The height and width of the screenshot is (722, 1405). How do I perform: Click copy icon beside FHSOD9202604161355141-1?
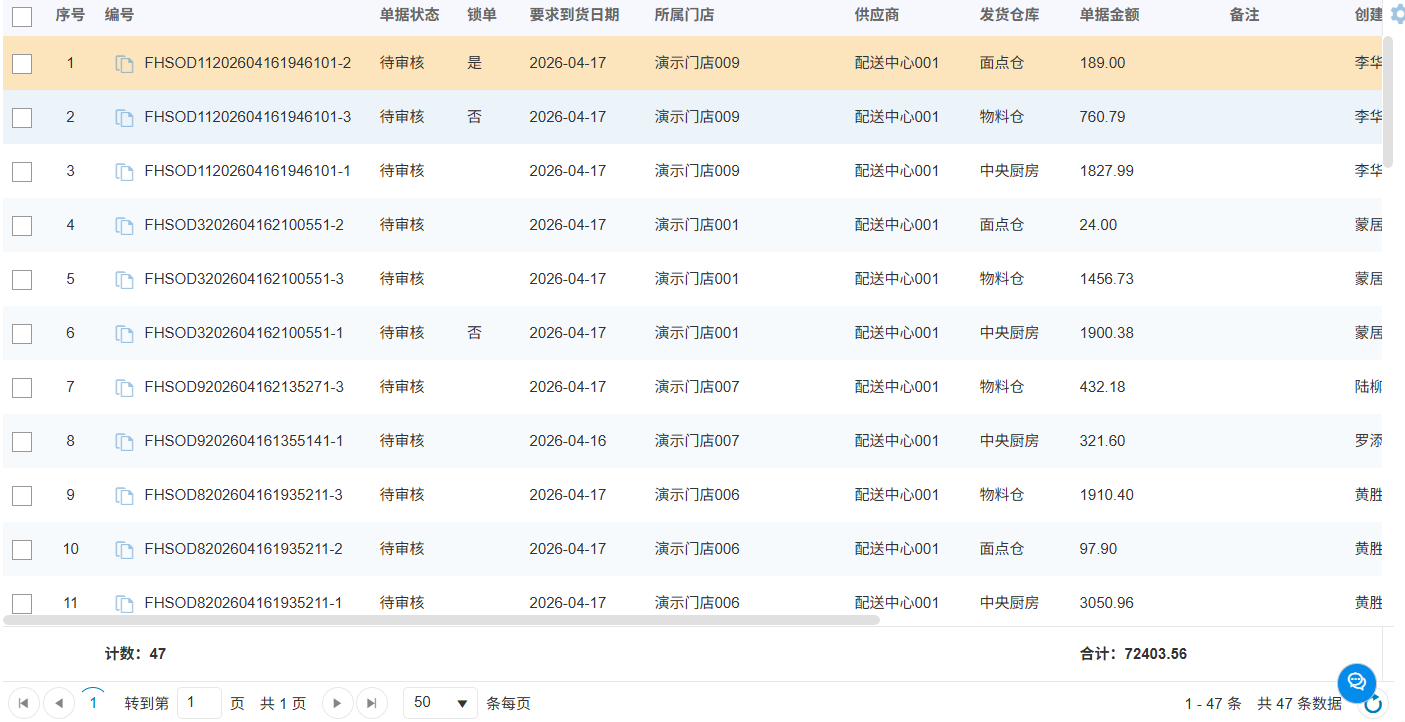point(124,442)
